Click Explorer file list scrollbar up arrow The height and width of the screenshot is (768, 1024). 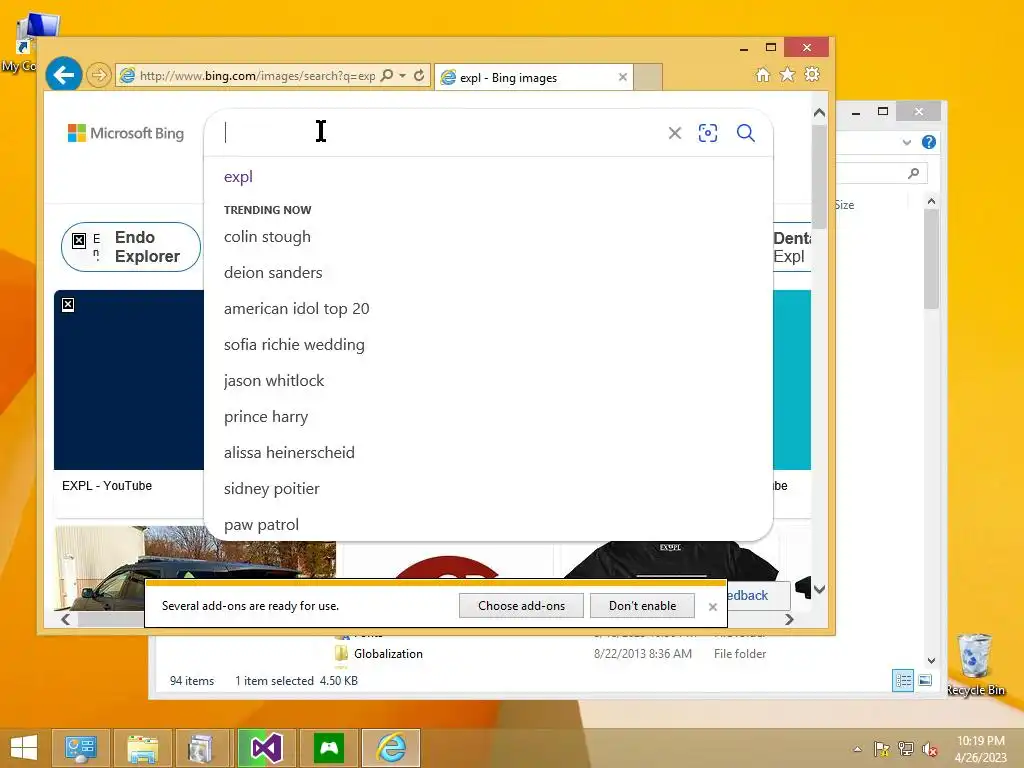pyautogui.click(x=931, y=201)
